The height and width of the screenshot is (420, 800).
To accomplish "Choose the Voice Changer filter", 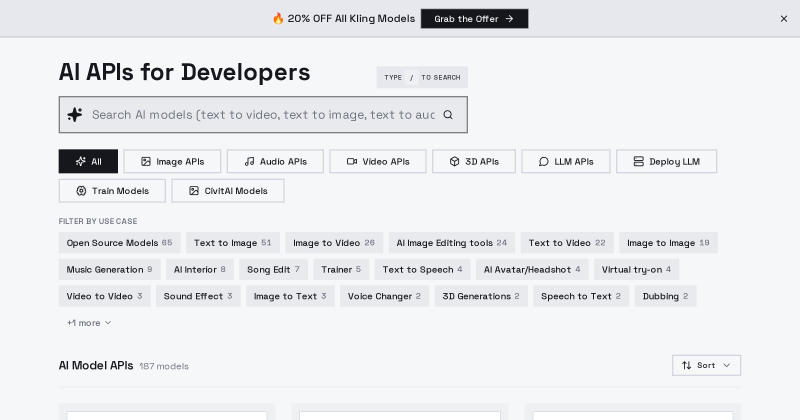I will pos(385,296).
